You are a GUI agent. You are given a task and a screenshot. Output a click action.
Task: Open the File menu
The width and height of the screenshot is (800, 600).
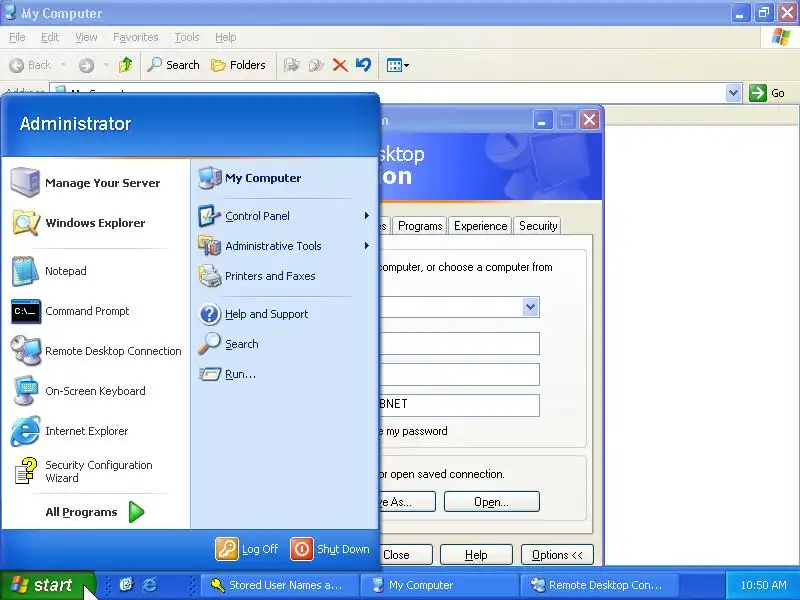click(x=17, y=37)
